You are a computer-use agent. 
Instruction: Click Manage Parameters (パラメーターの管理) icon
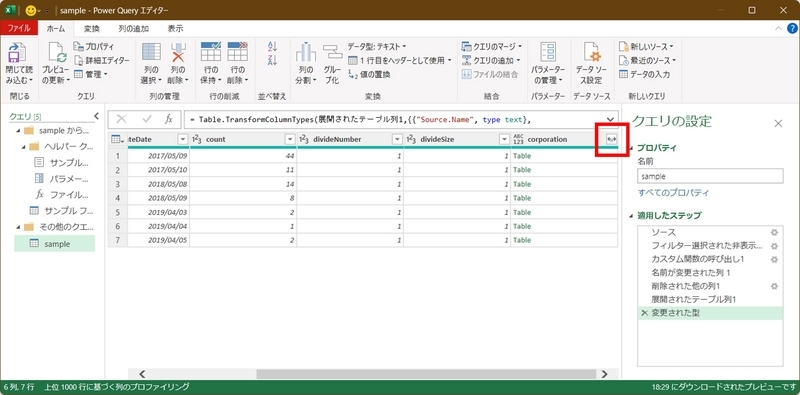(x=548, y=53)
